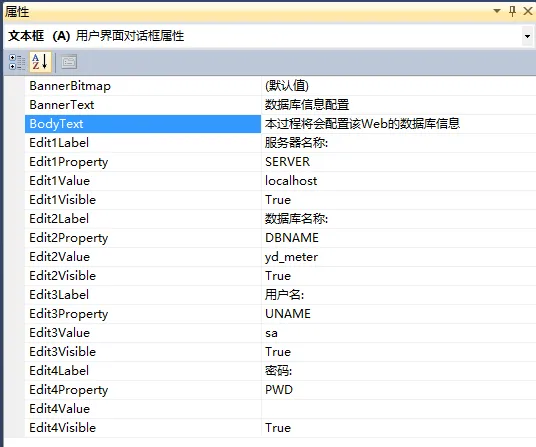
Task: Toggle the Edit4Visible True value
Action: (399, 428)
